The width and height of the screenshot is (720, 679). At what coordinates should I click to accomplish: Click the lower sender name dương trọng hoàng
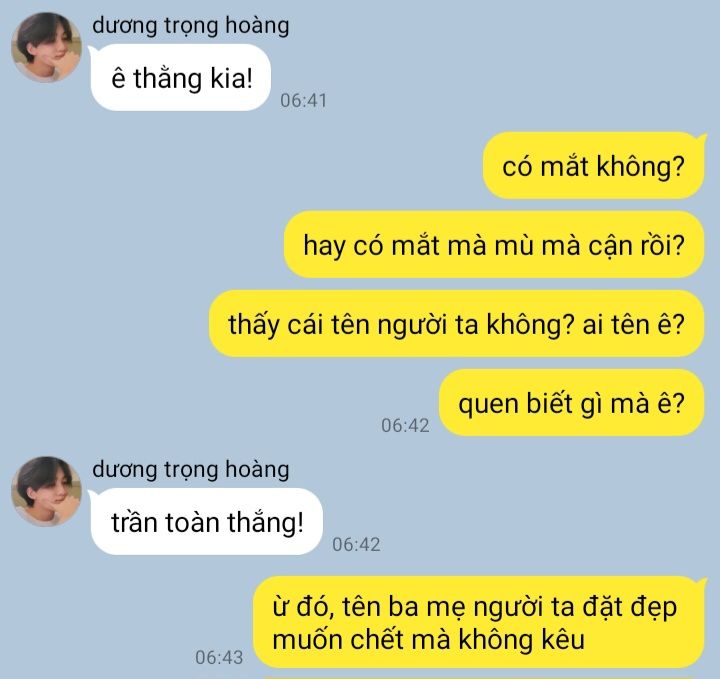coord(191,469)
